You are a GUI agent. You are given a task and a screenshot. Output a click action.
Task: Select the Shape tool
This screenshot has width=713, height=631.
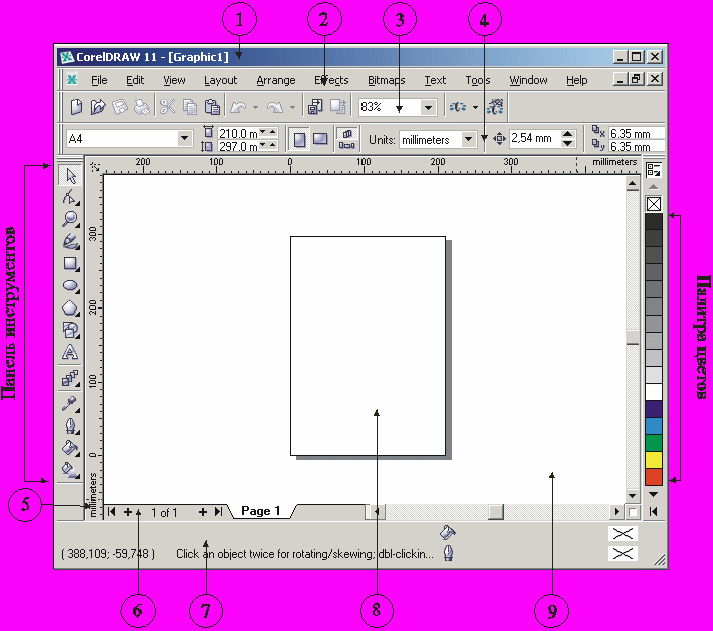pyautogui.click(x=70, y=197)
